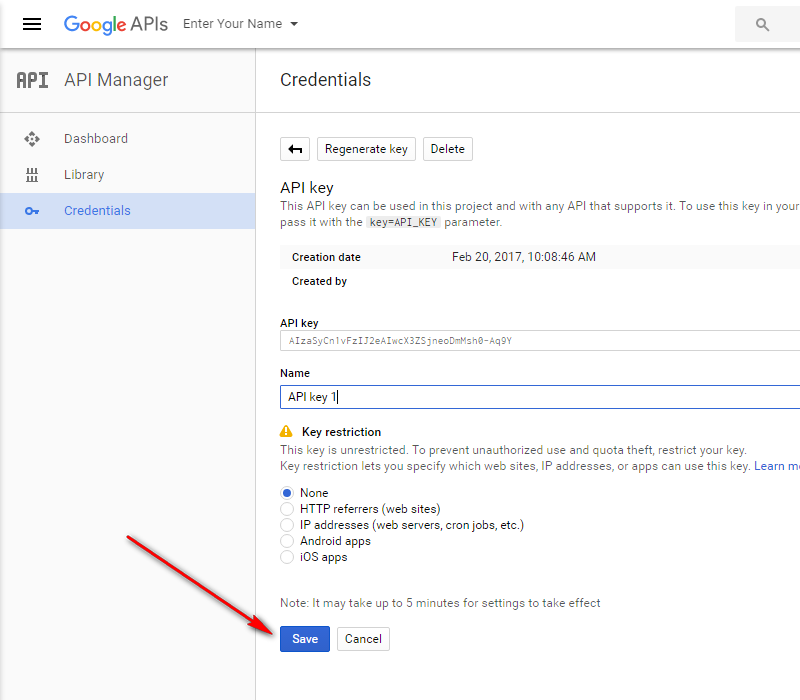800x700 pixels.
Task: Select HTTP referrers (web sites) option
Action: [x=287, y=509]
